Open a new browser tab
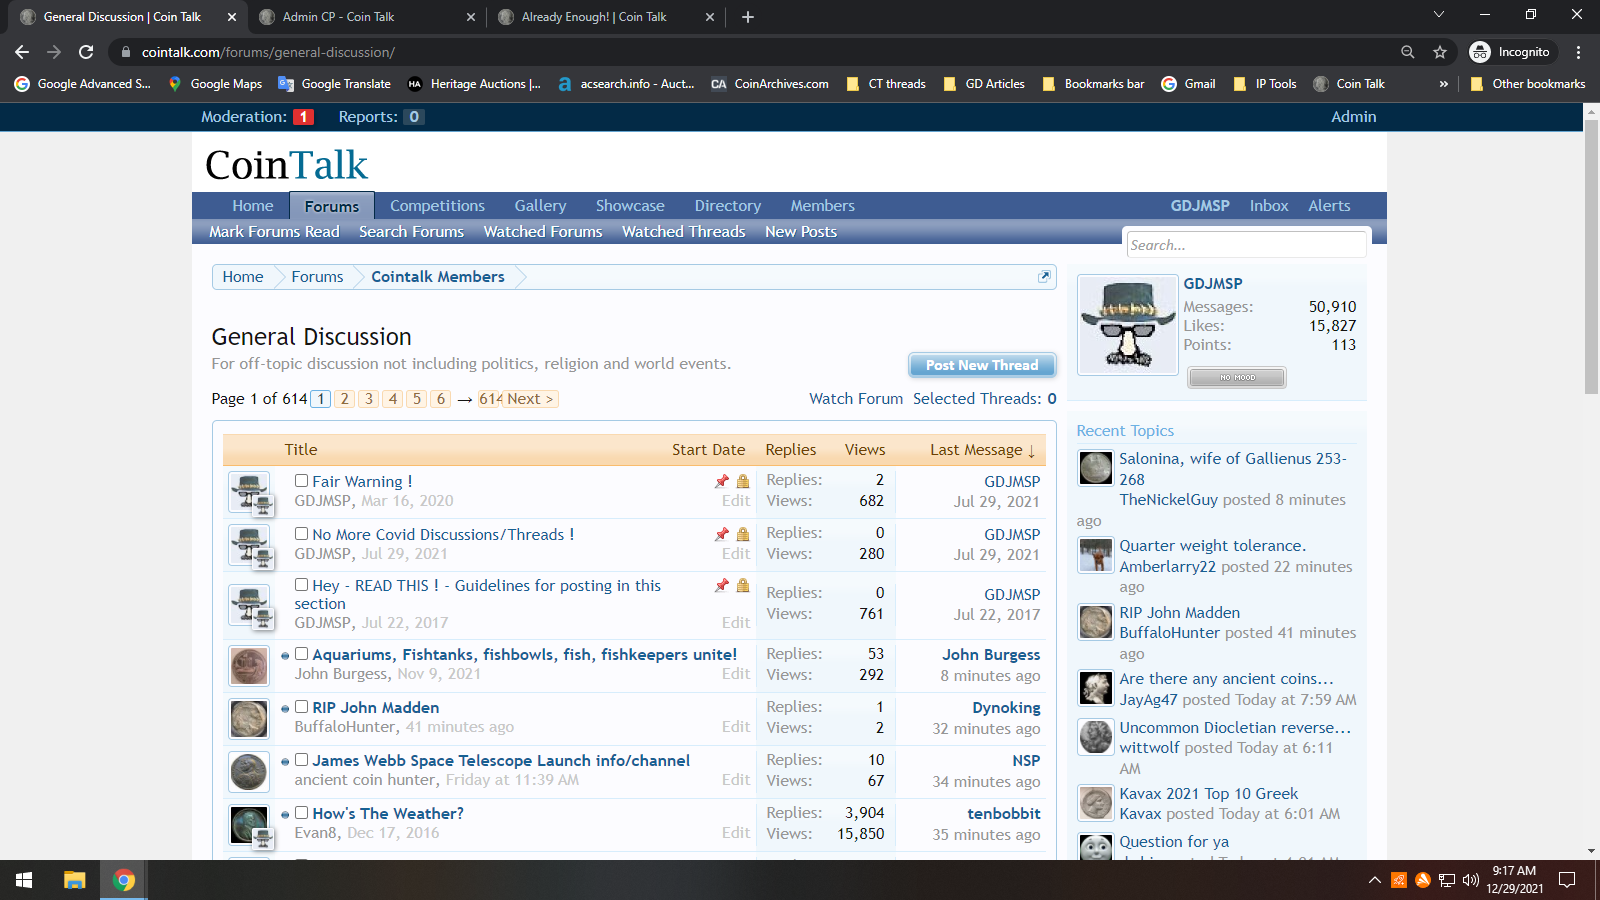This screenshot has width=1600, height=900. (748, 17)
